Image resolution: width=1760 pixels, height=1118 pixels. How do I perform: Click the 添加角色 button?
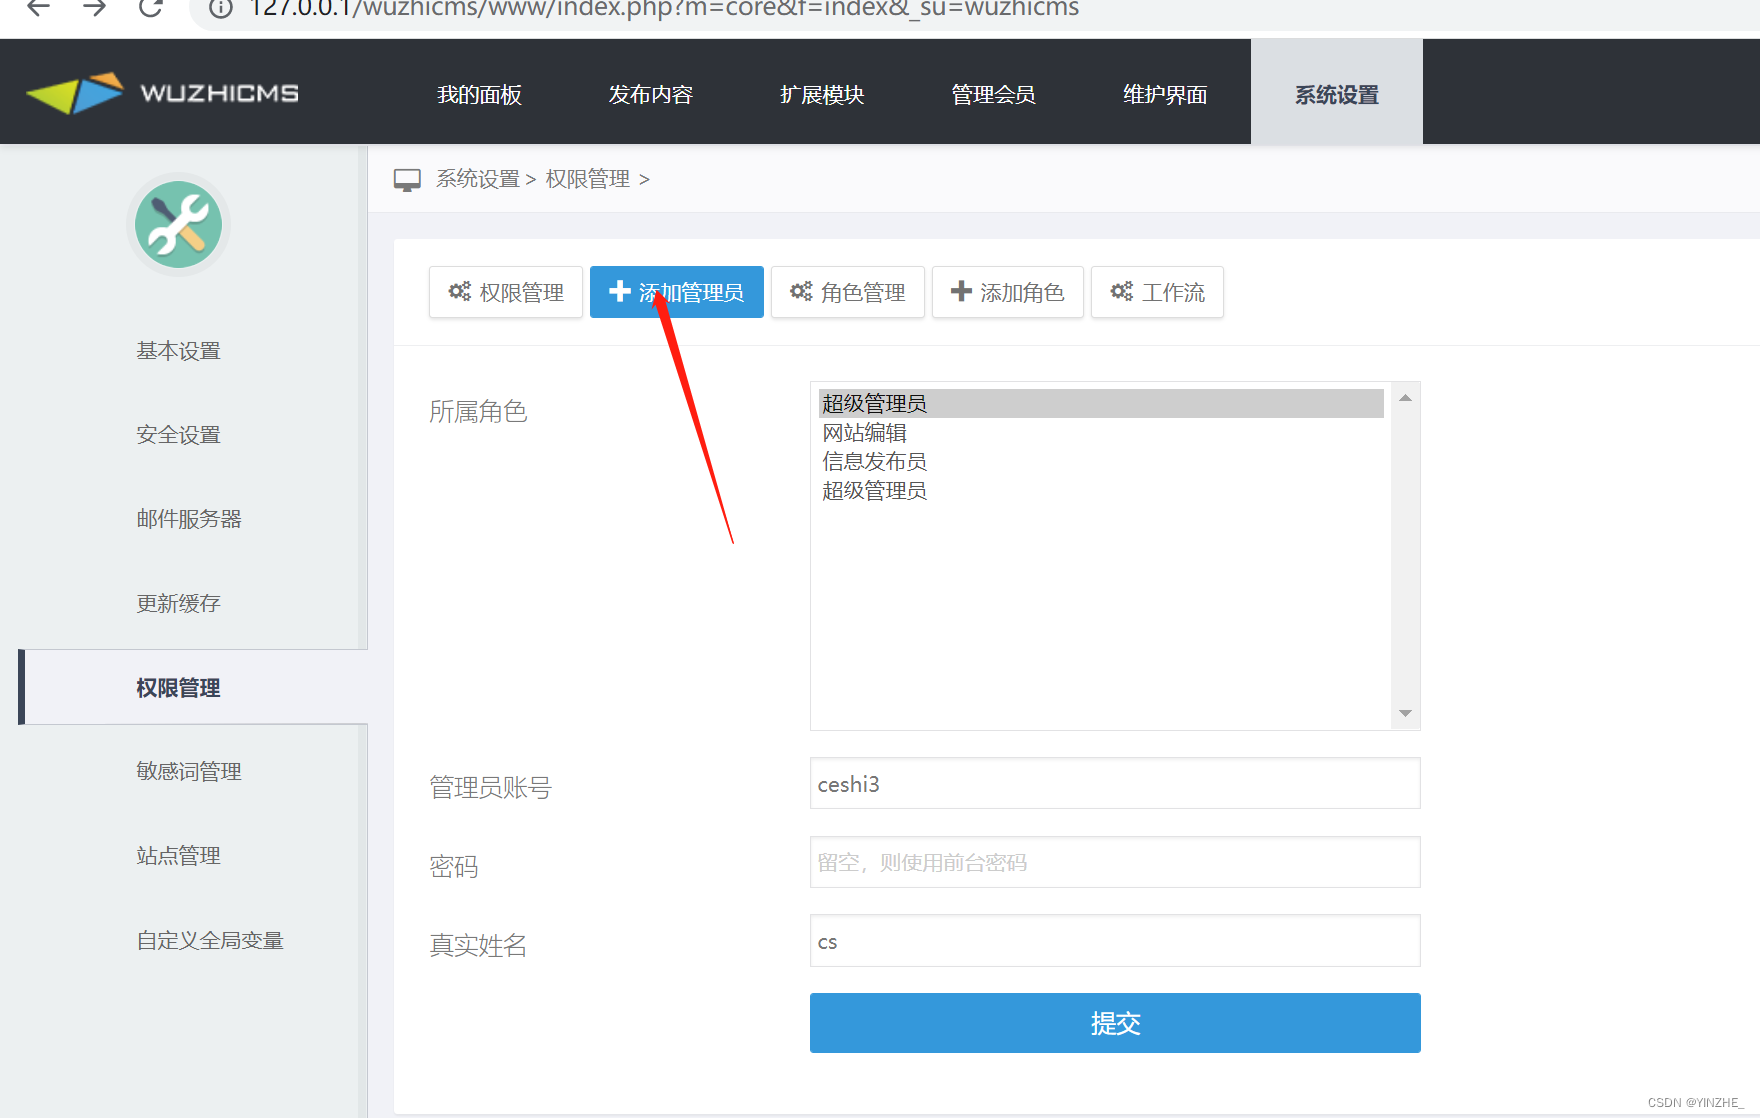(1008, 292)
